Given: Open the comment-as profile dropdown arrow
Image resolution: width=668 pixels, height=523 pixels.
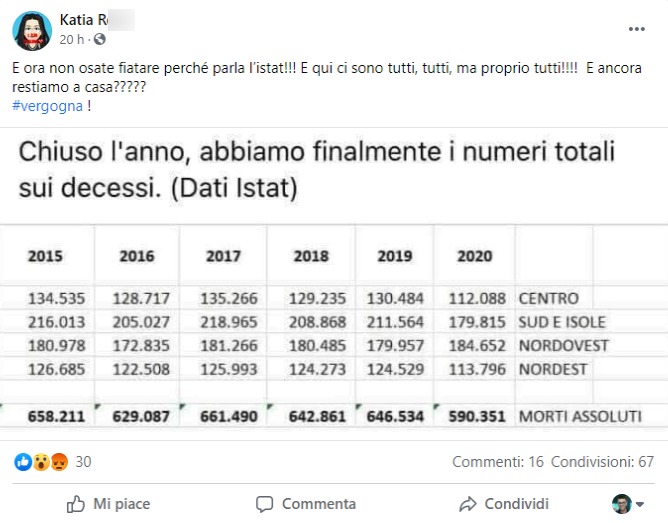Looking at the screenshot, I should [x=639, y=504].
